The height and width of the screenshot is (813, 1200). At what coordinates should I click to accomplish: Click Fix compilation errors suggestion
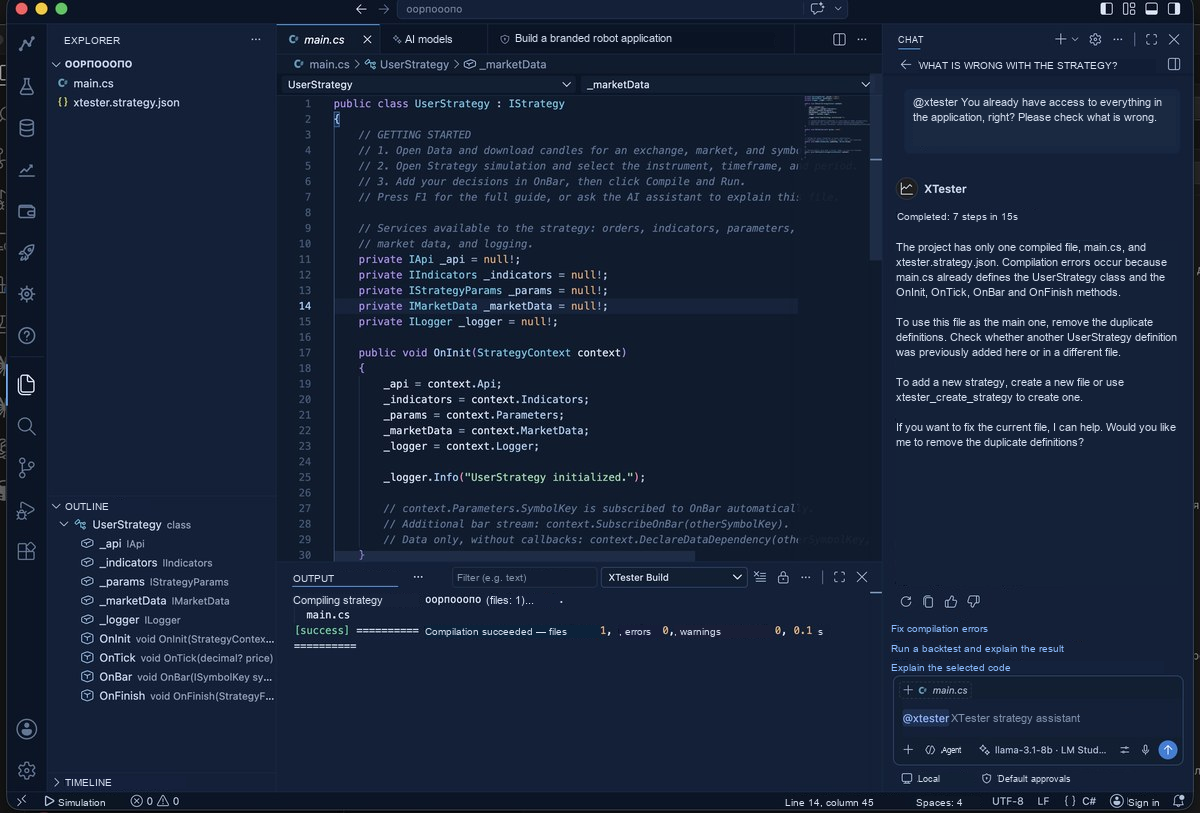point(939,629)
